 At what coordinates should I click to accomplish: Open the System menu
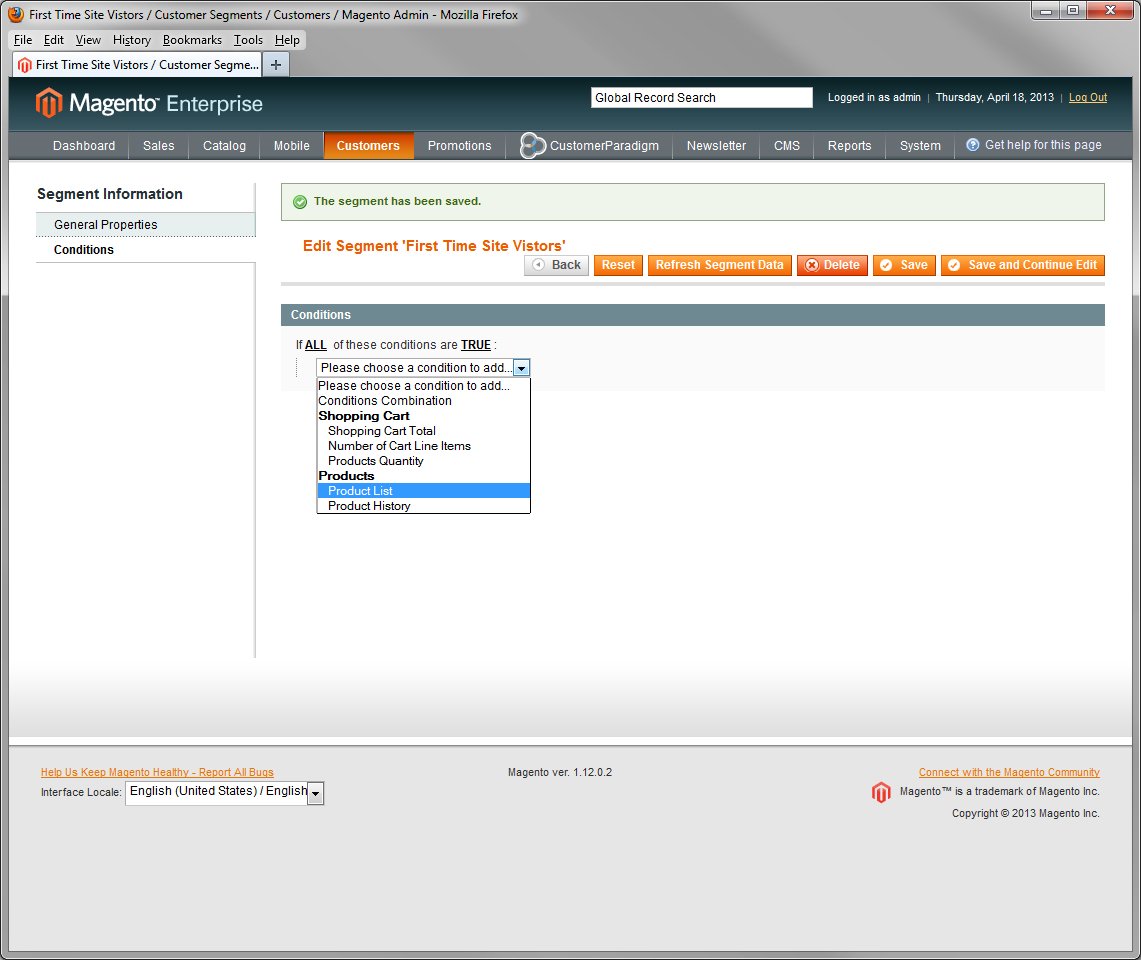(x=920, y=146)
